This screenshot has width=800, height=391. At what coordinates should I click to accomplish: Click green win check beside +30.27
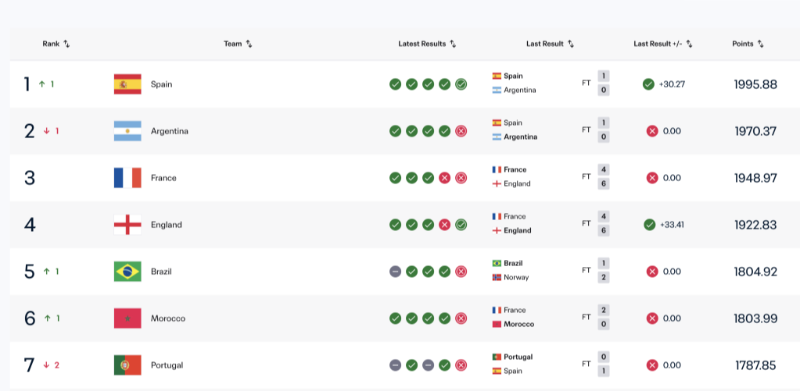click(x=648, y=84)
